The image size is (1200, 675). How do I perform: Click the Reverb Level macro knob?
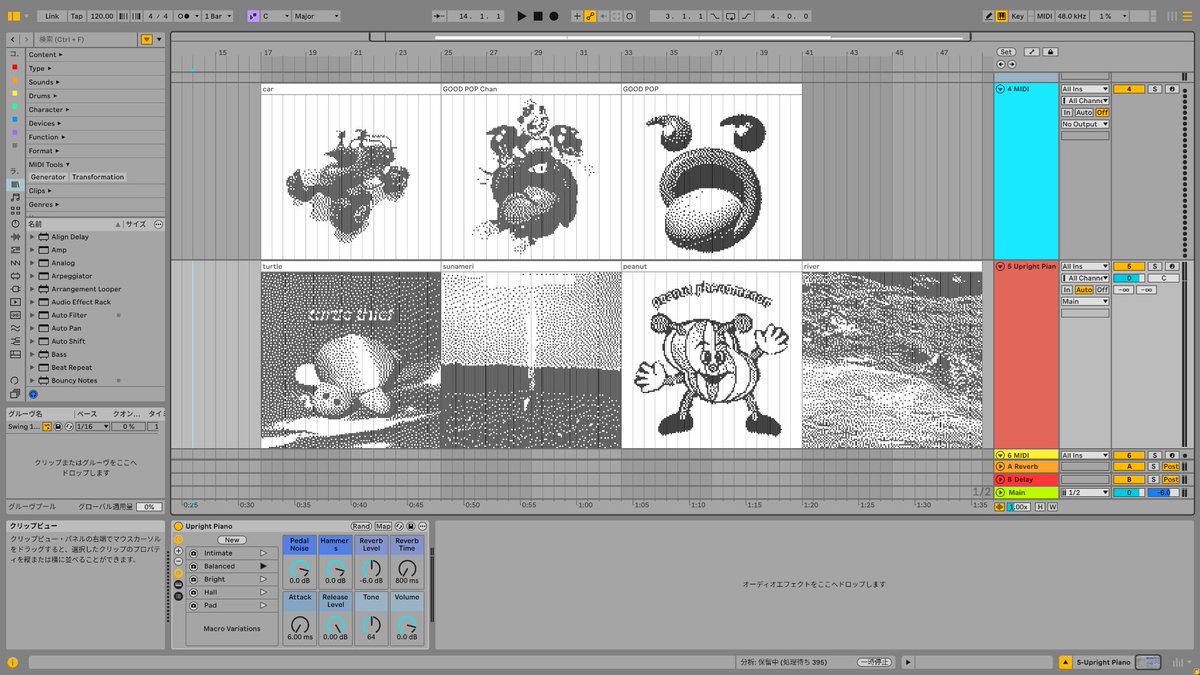tap(371, 569)
